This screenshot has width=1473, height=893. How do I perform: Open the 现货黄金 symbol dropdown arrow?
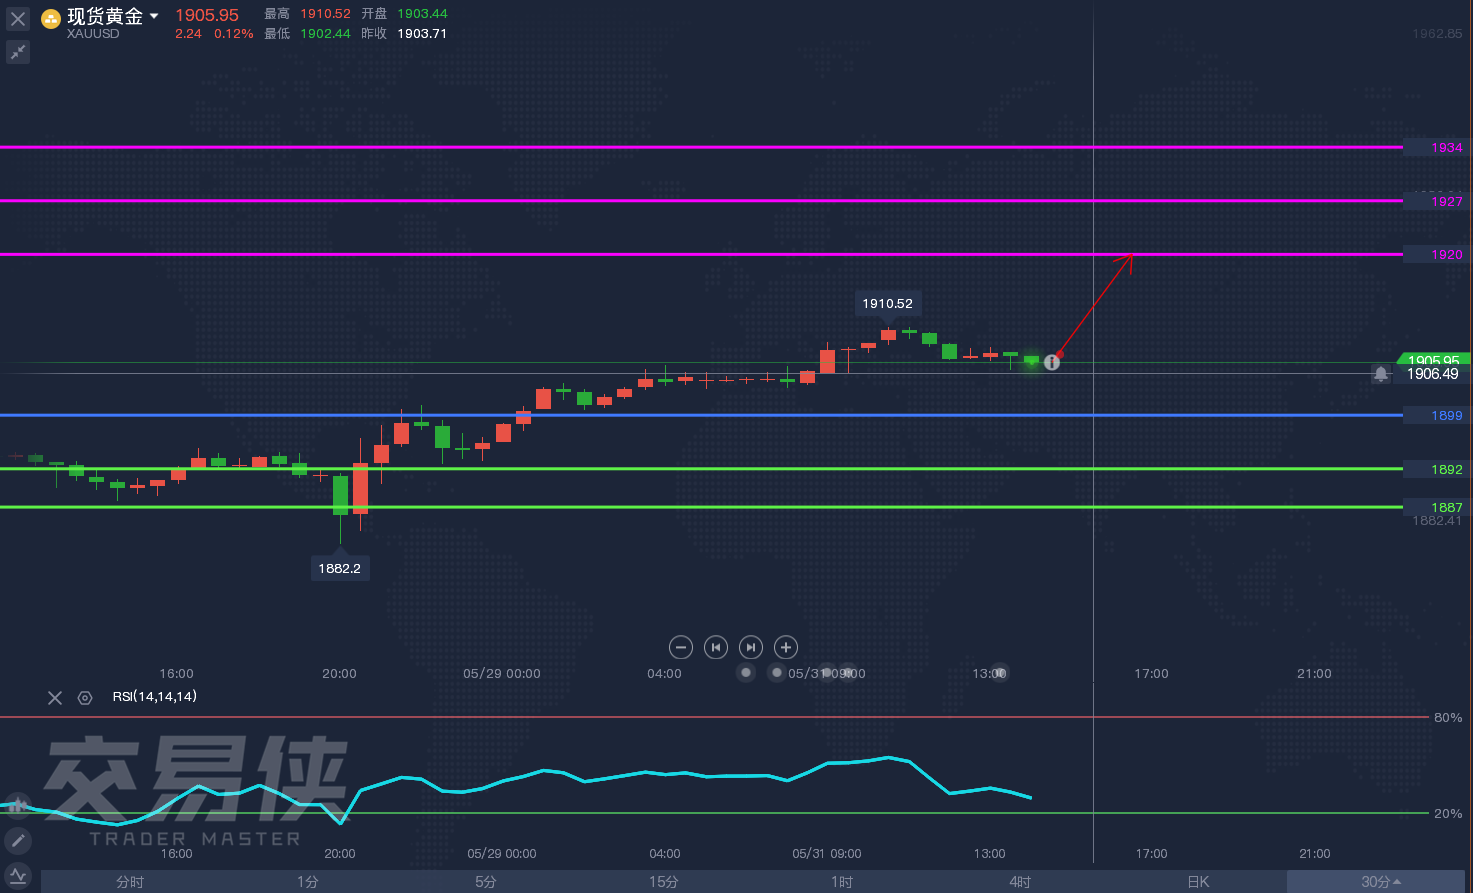(154, 17)
